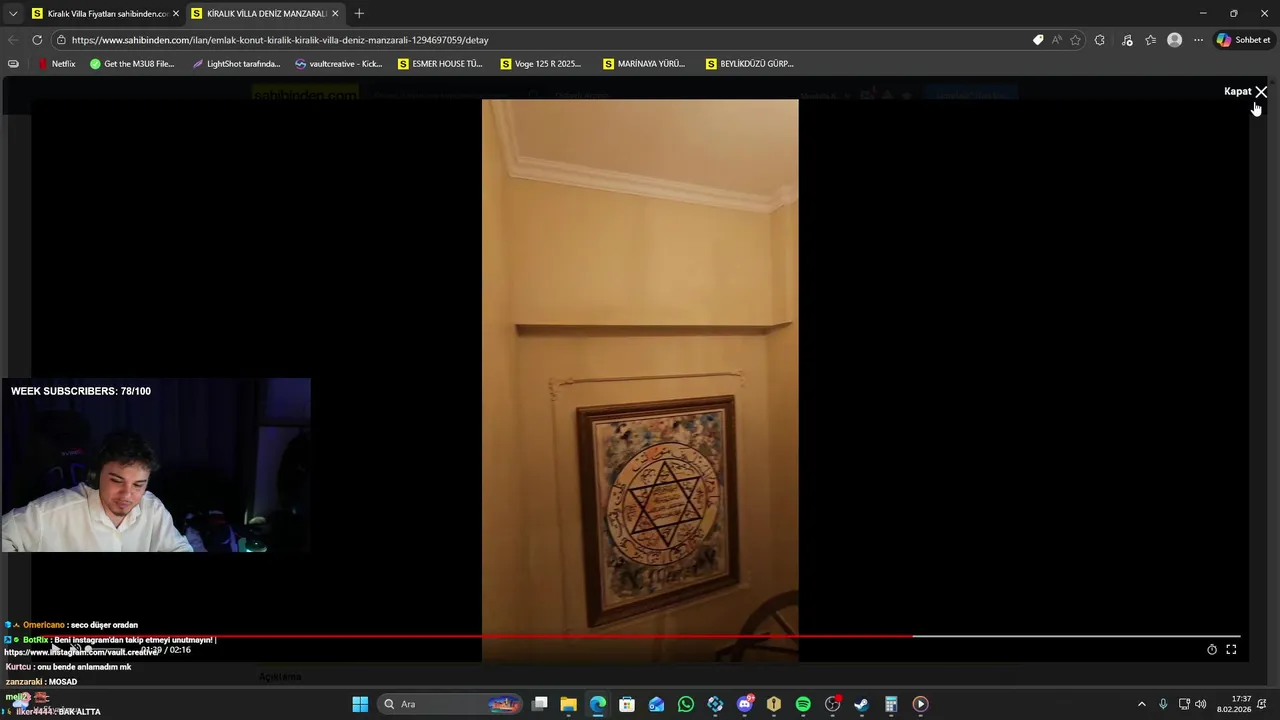Open the volume control tray icon
The image size is (1280, 720).
click(1201, 704)
